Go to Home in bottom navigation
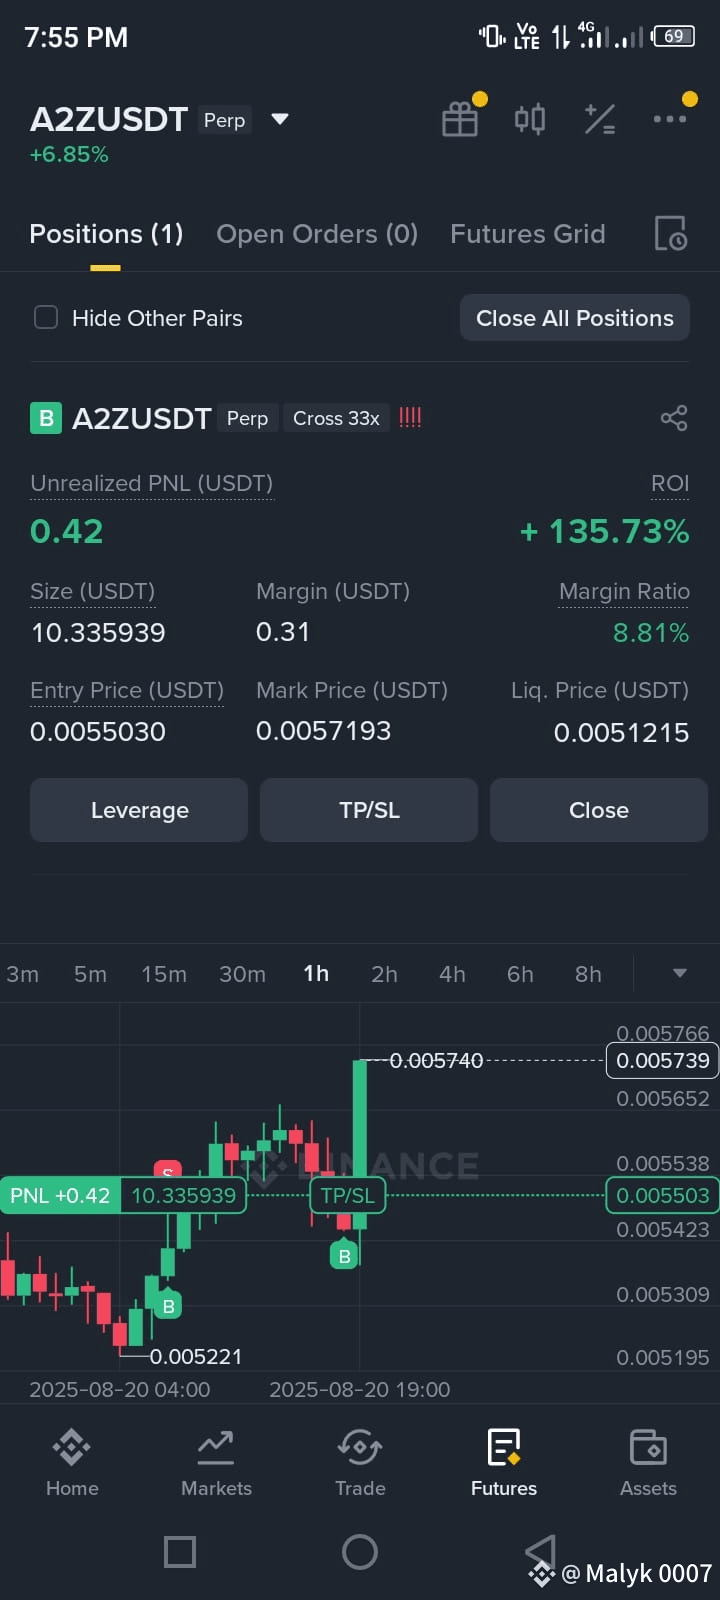This screenshot has height=1600, width=720. coord(72,1462)
